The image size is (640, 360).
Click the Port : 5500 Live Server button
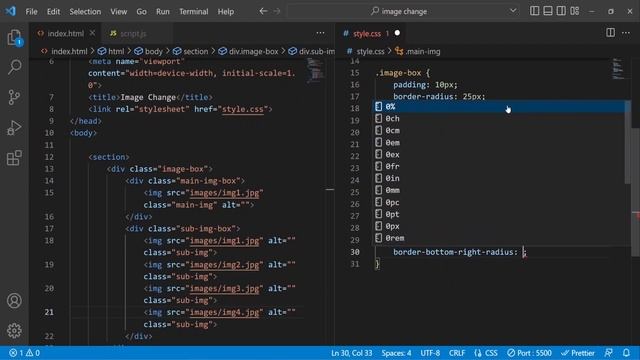[x=529, y=353]
